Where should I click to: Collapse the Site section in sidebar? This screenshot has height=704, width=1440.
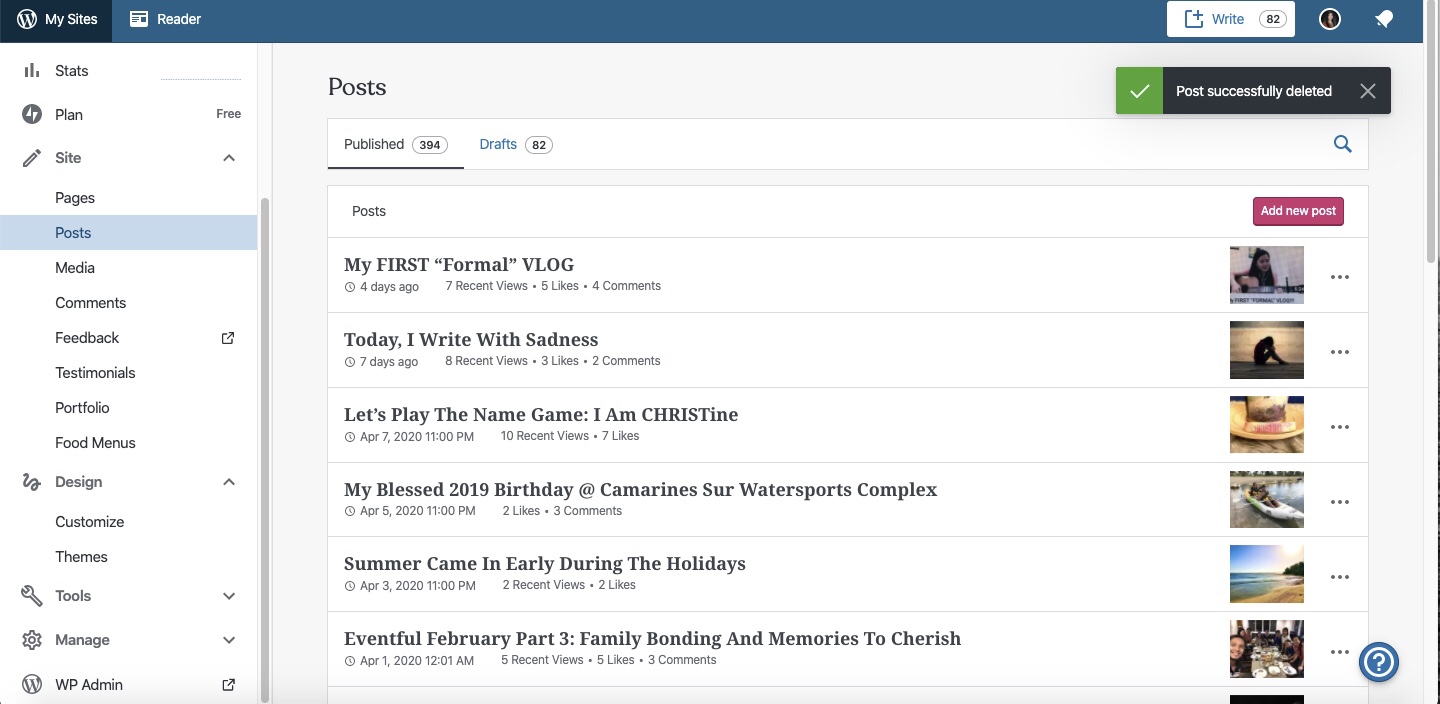pos(229,158)
